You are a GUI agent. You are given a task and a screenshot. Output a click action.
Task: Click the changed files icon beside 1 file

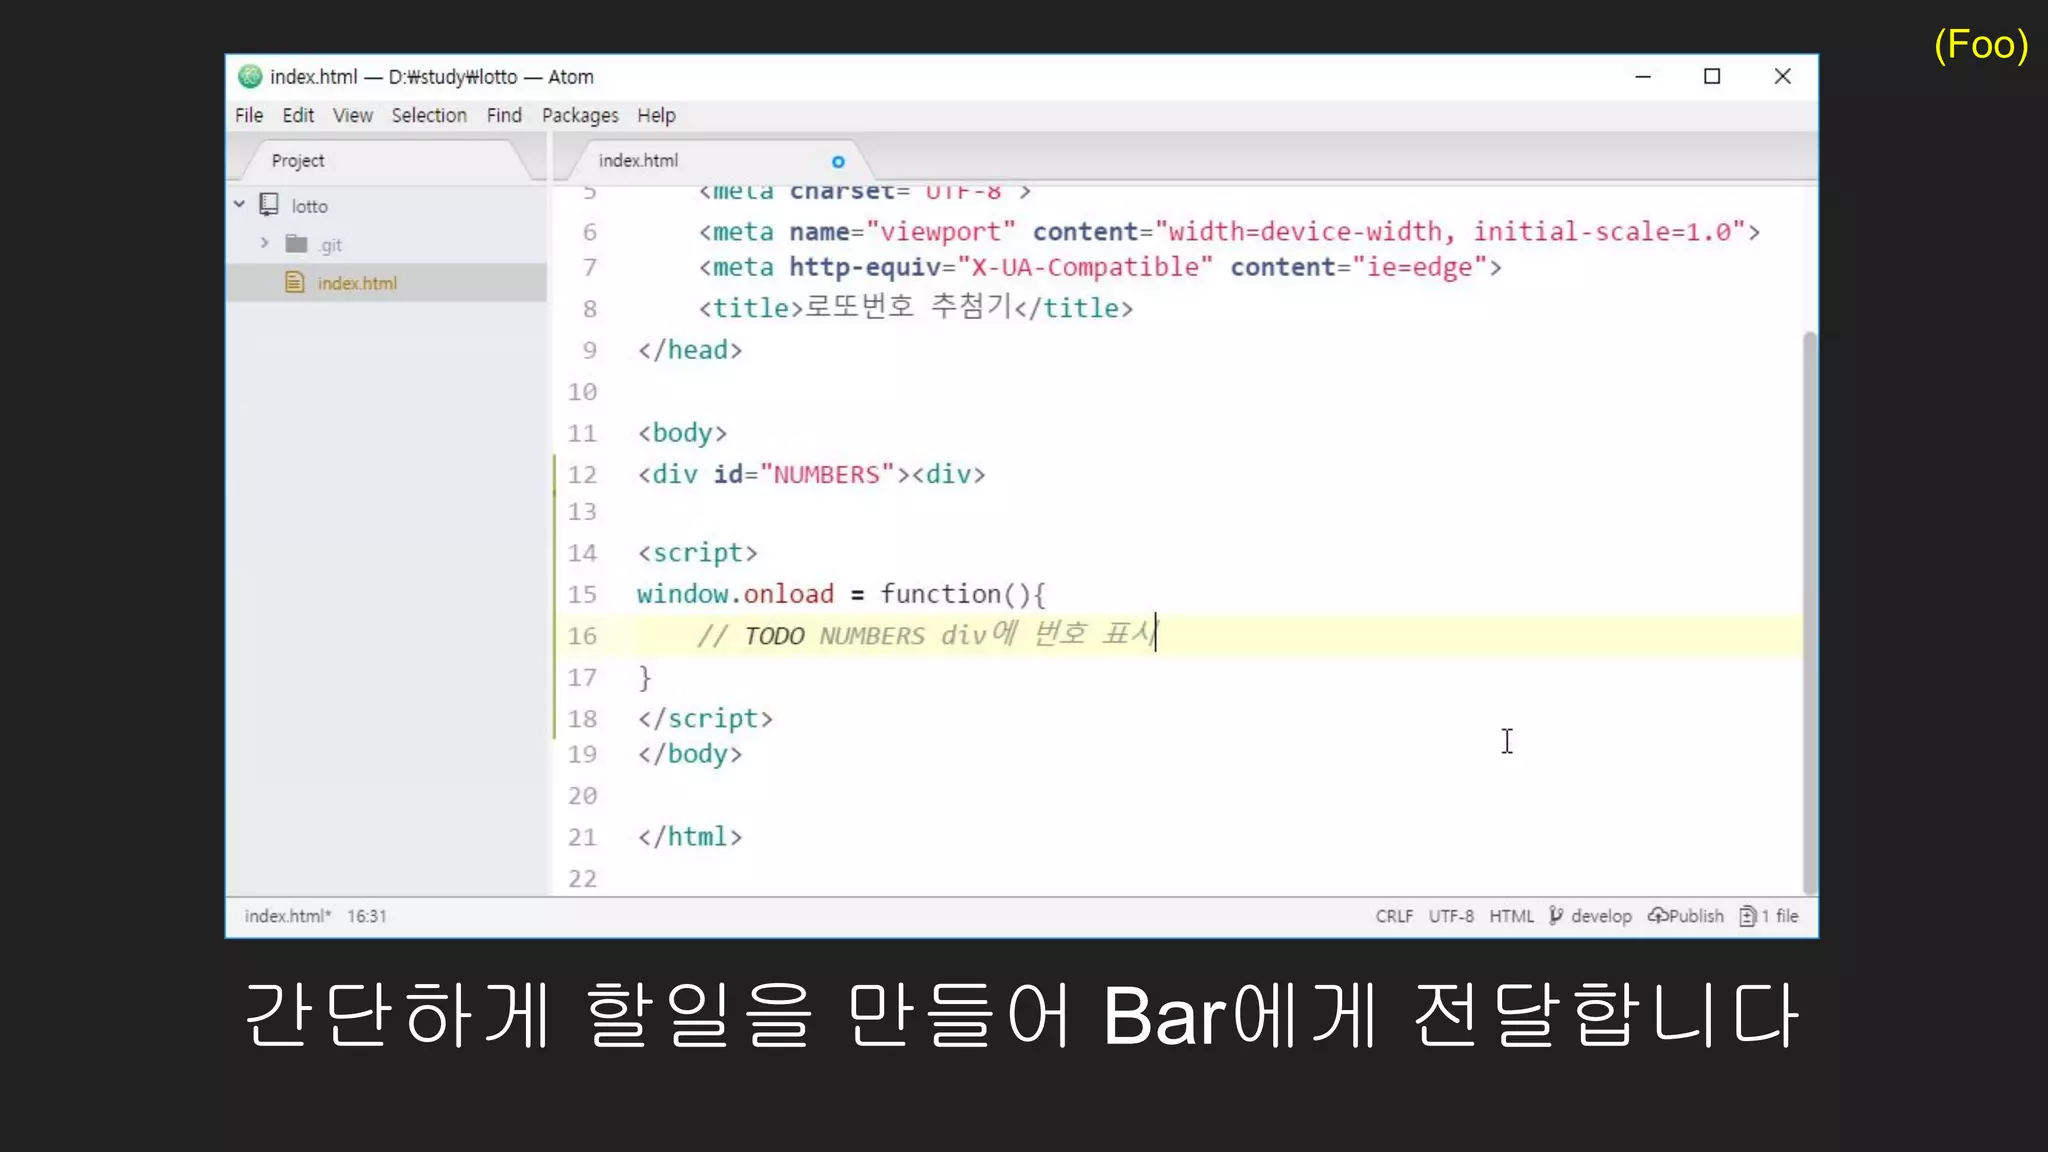click(1747, 916)
